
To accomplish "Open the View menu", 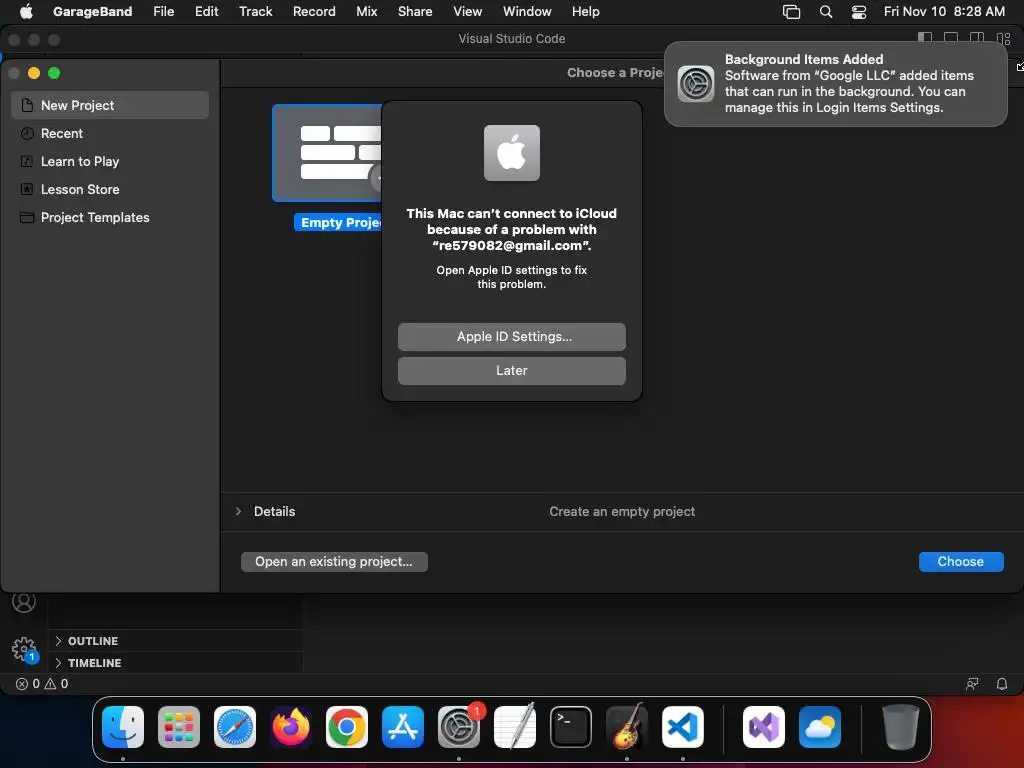I will (x=468, y=12).
